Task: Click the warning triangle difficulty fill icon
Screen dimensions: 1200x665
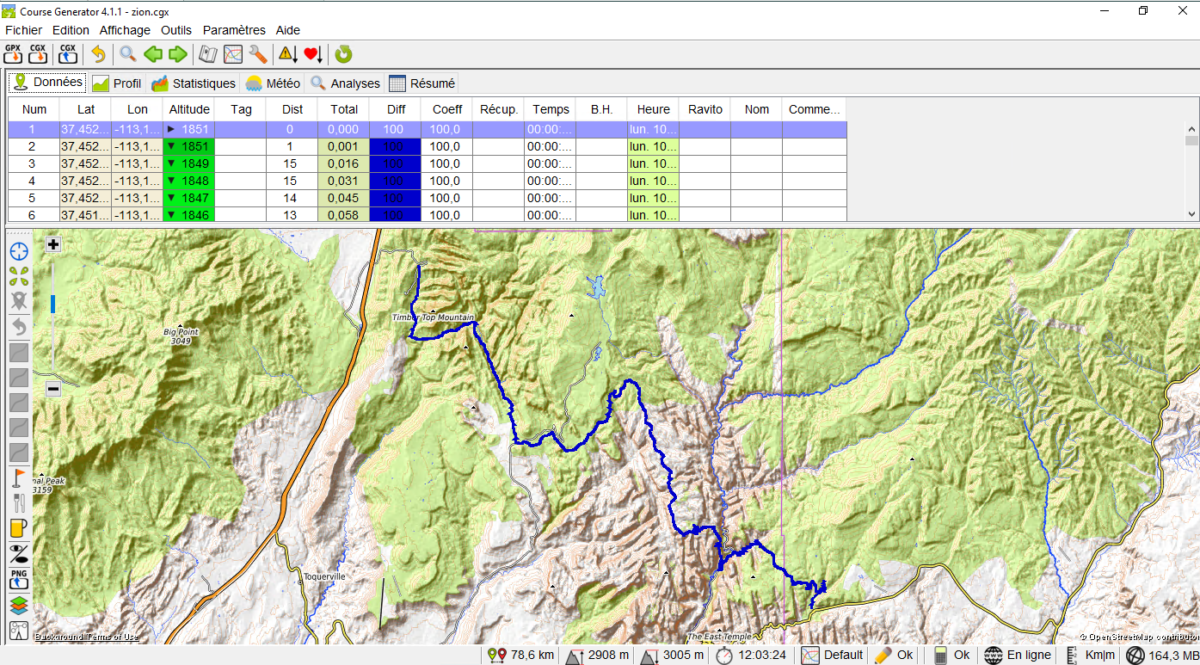Action: pyautogui.click(x=288, y=54)
